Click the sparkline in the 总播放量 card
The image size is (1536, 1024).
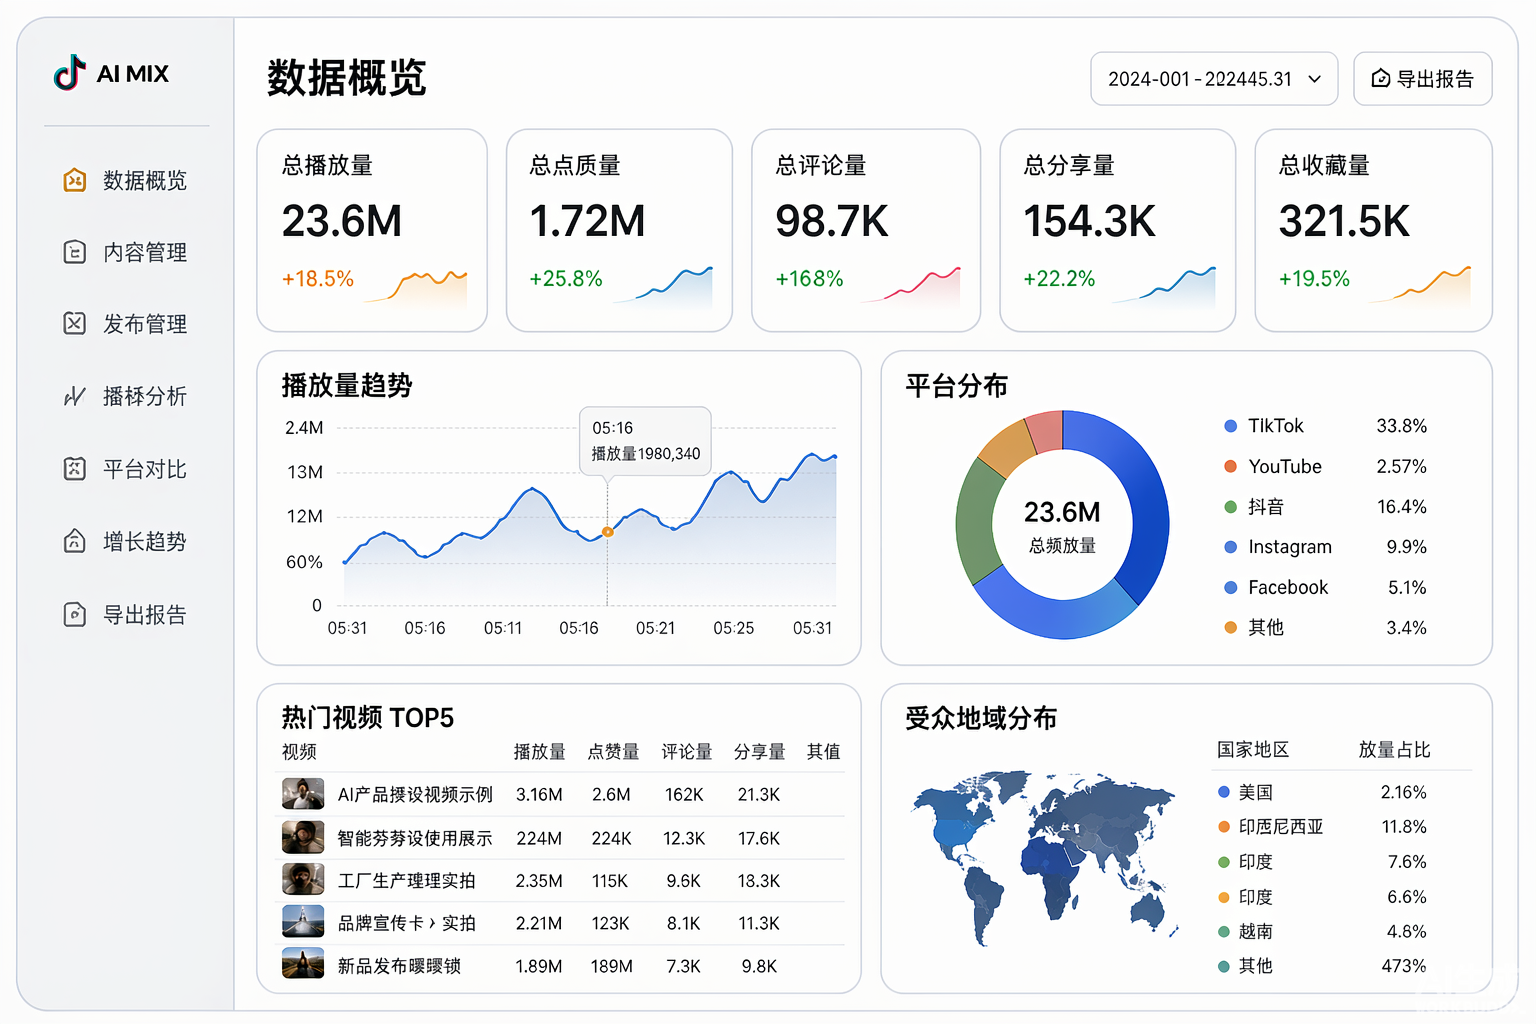(x=417, y=286)
